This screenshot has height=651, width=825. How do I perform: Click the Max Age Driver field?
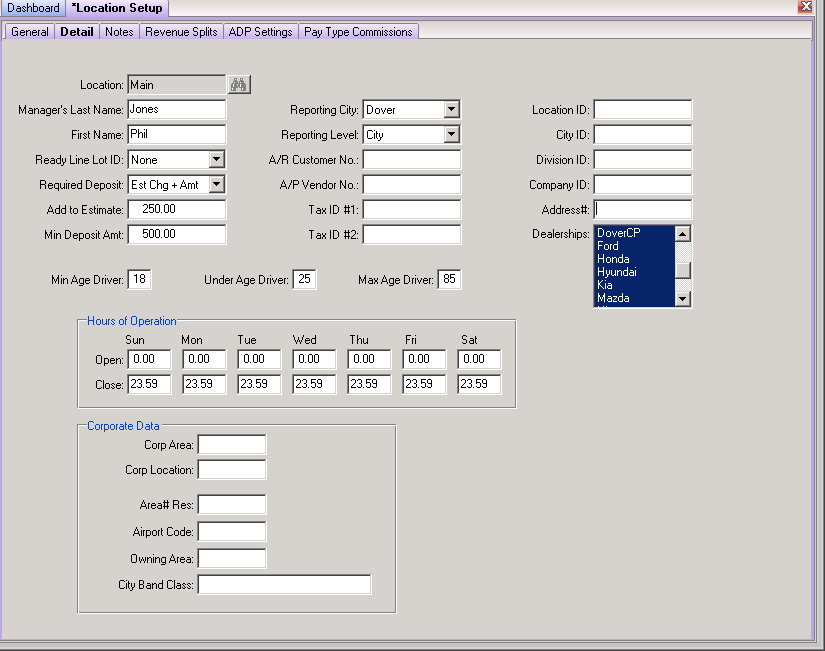[x=449, y=279]
